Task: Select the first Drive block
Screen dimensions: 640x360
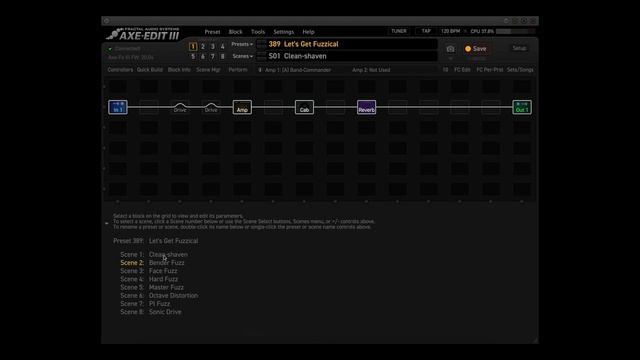Action: click(180, 108)
